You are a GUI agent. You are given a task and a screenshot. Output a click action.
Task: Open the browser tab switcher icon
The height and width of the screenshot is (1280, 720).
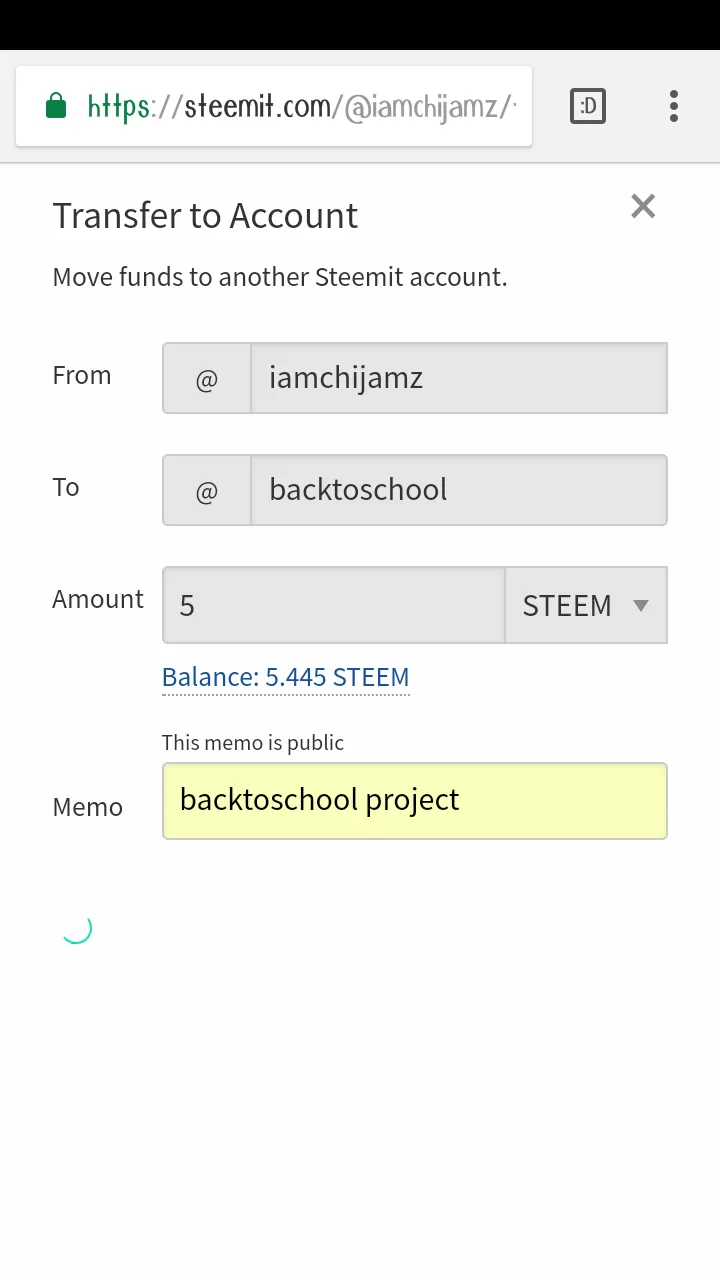click(588, 106)
